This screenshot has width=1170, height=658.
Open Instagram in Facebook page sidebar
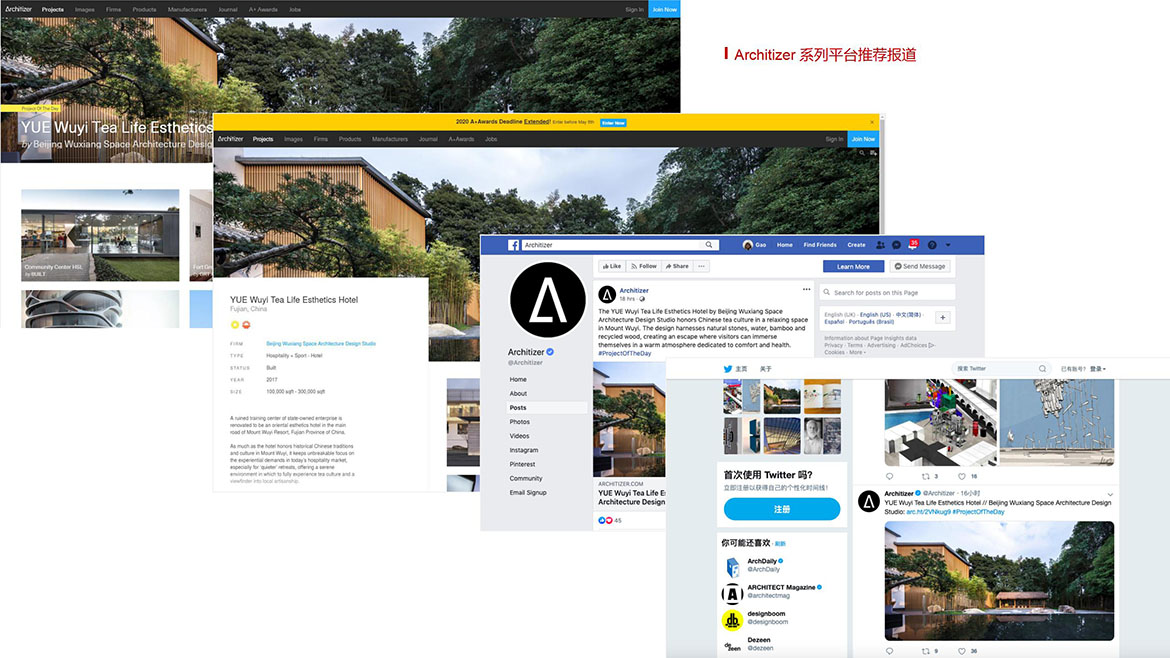(x=524, y=450)
